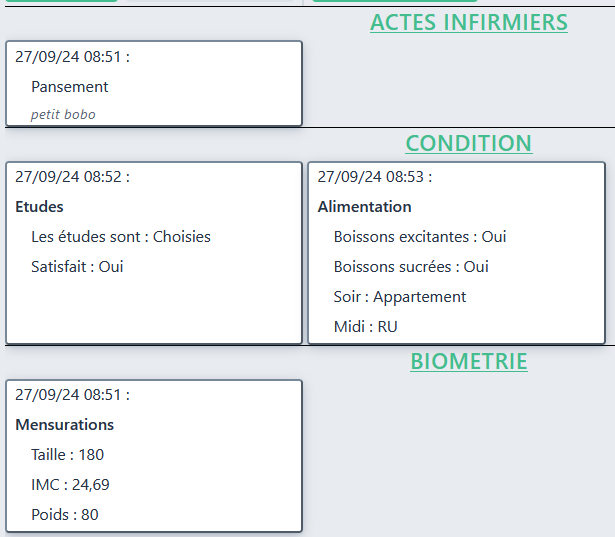Select the "Soir : Appartement" line
This screenshot has height=537, width=615.
click(x=400, y=297)
